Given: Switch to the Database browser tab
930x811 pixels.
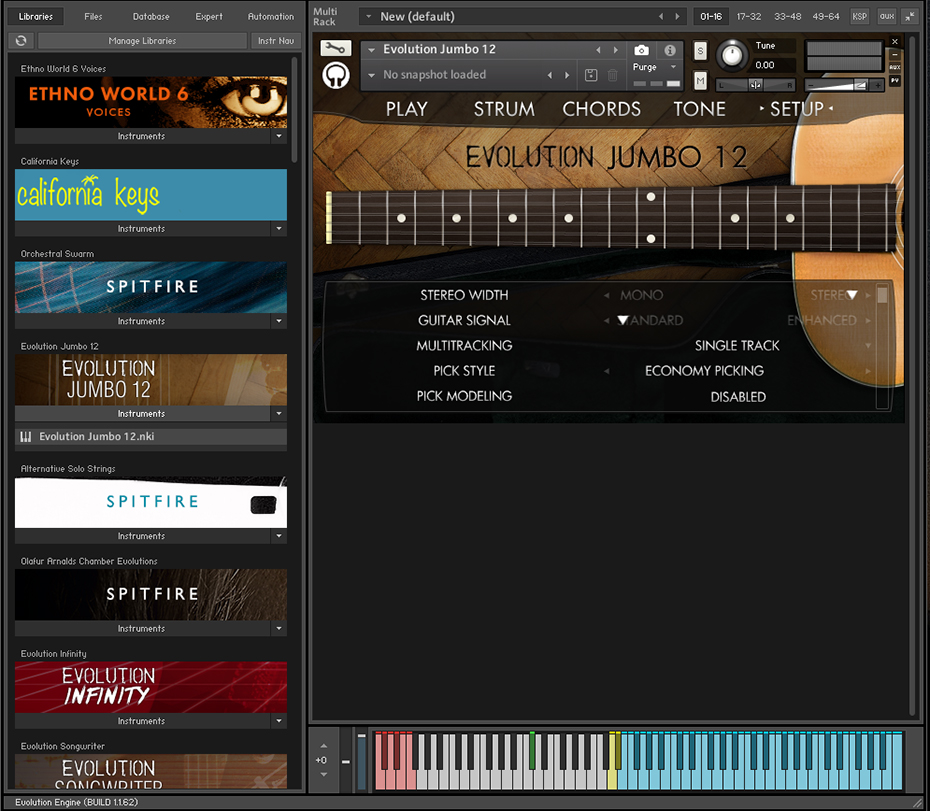Looking at the screenshot, I should [x=151, y=17].
